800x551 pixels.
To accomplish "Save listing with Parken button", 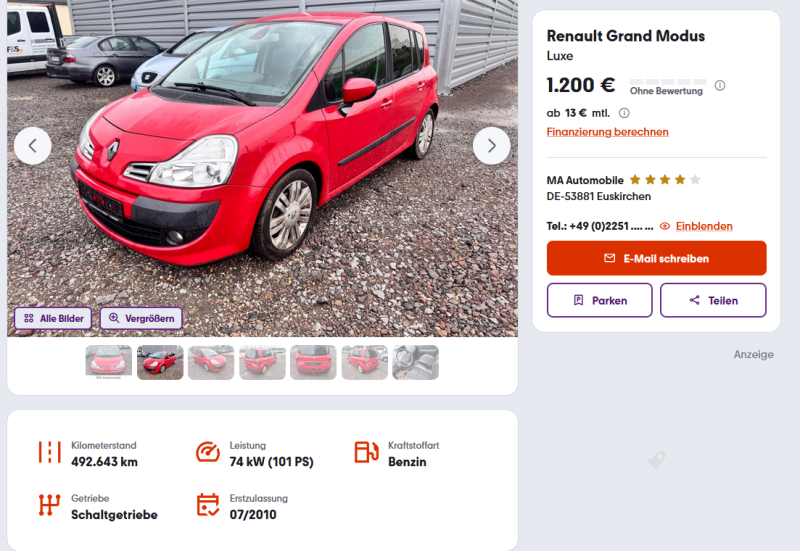I will (599, 300).
